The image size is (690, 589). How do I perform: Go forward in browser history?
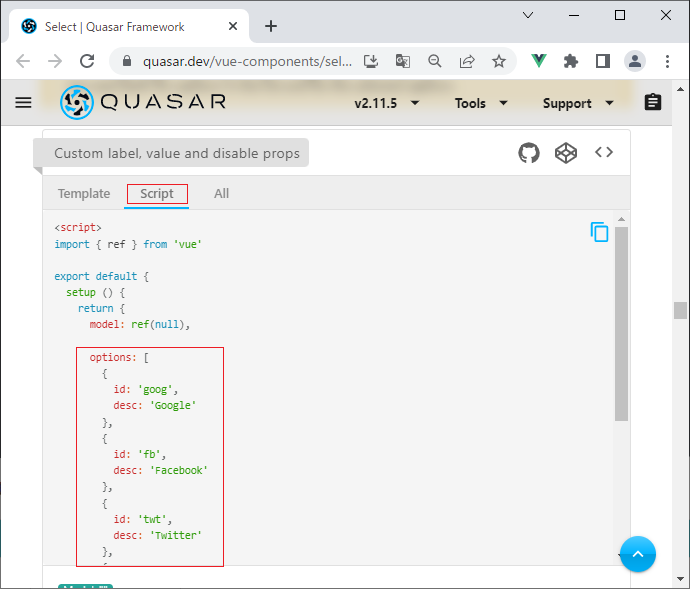pyautogui.click(x=55, y=61)
